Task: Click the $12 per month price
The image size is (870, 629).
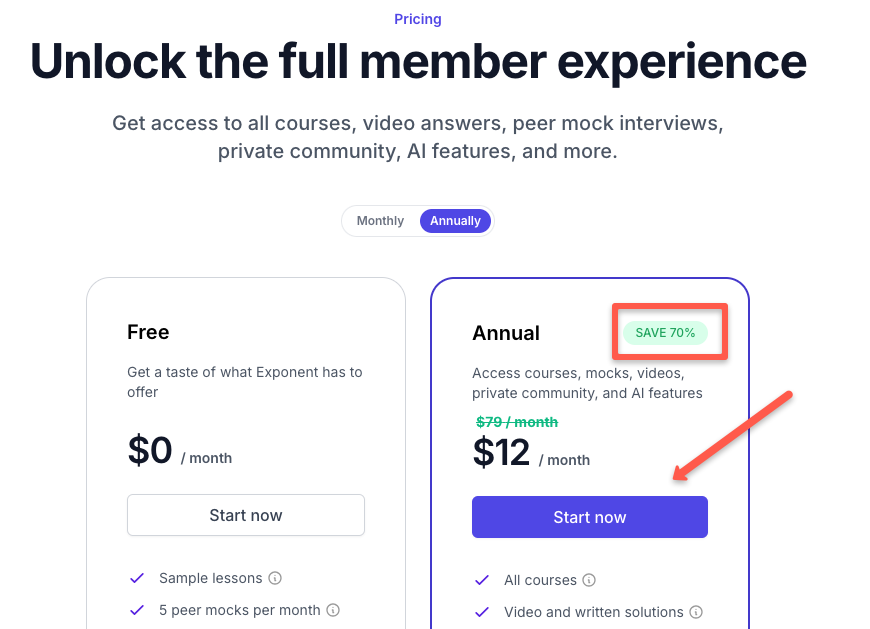Action: [501, 451]
